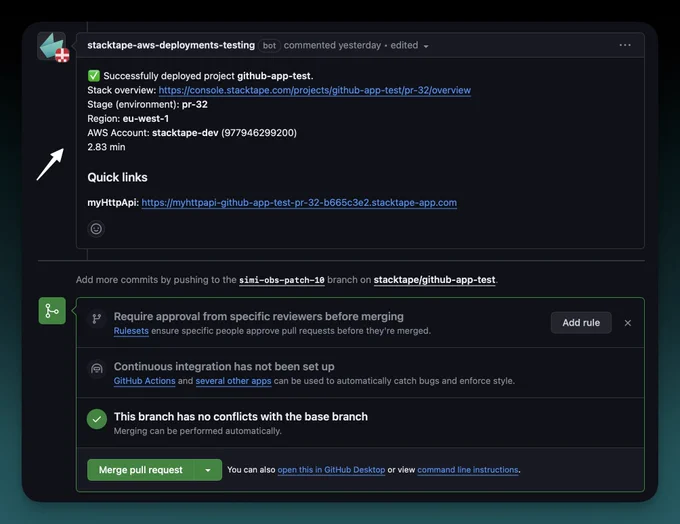The image size is (680, 524).
Task: Open merge method dropdown next to Merge button
Action: [208, 470]
